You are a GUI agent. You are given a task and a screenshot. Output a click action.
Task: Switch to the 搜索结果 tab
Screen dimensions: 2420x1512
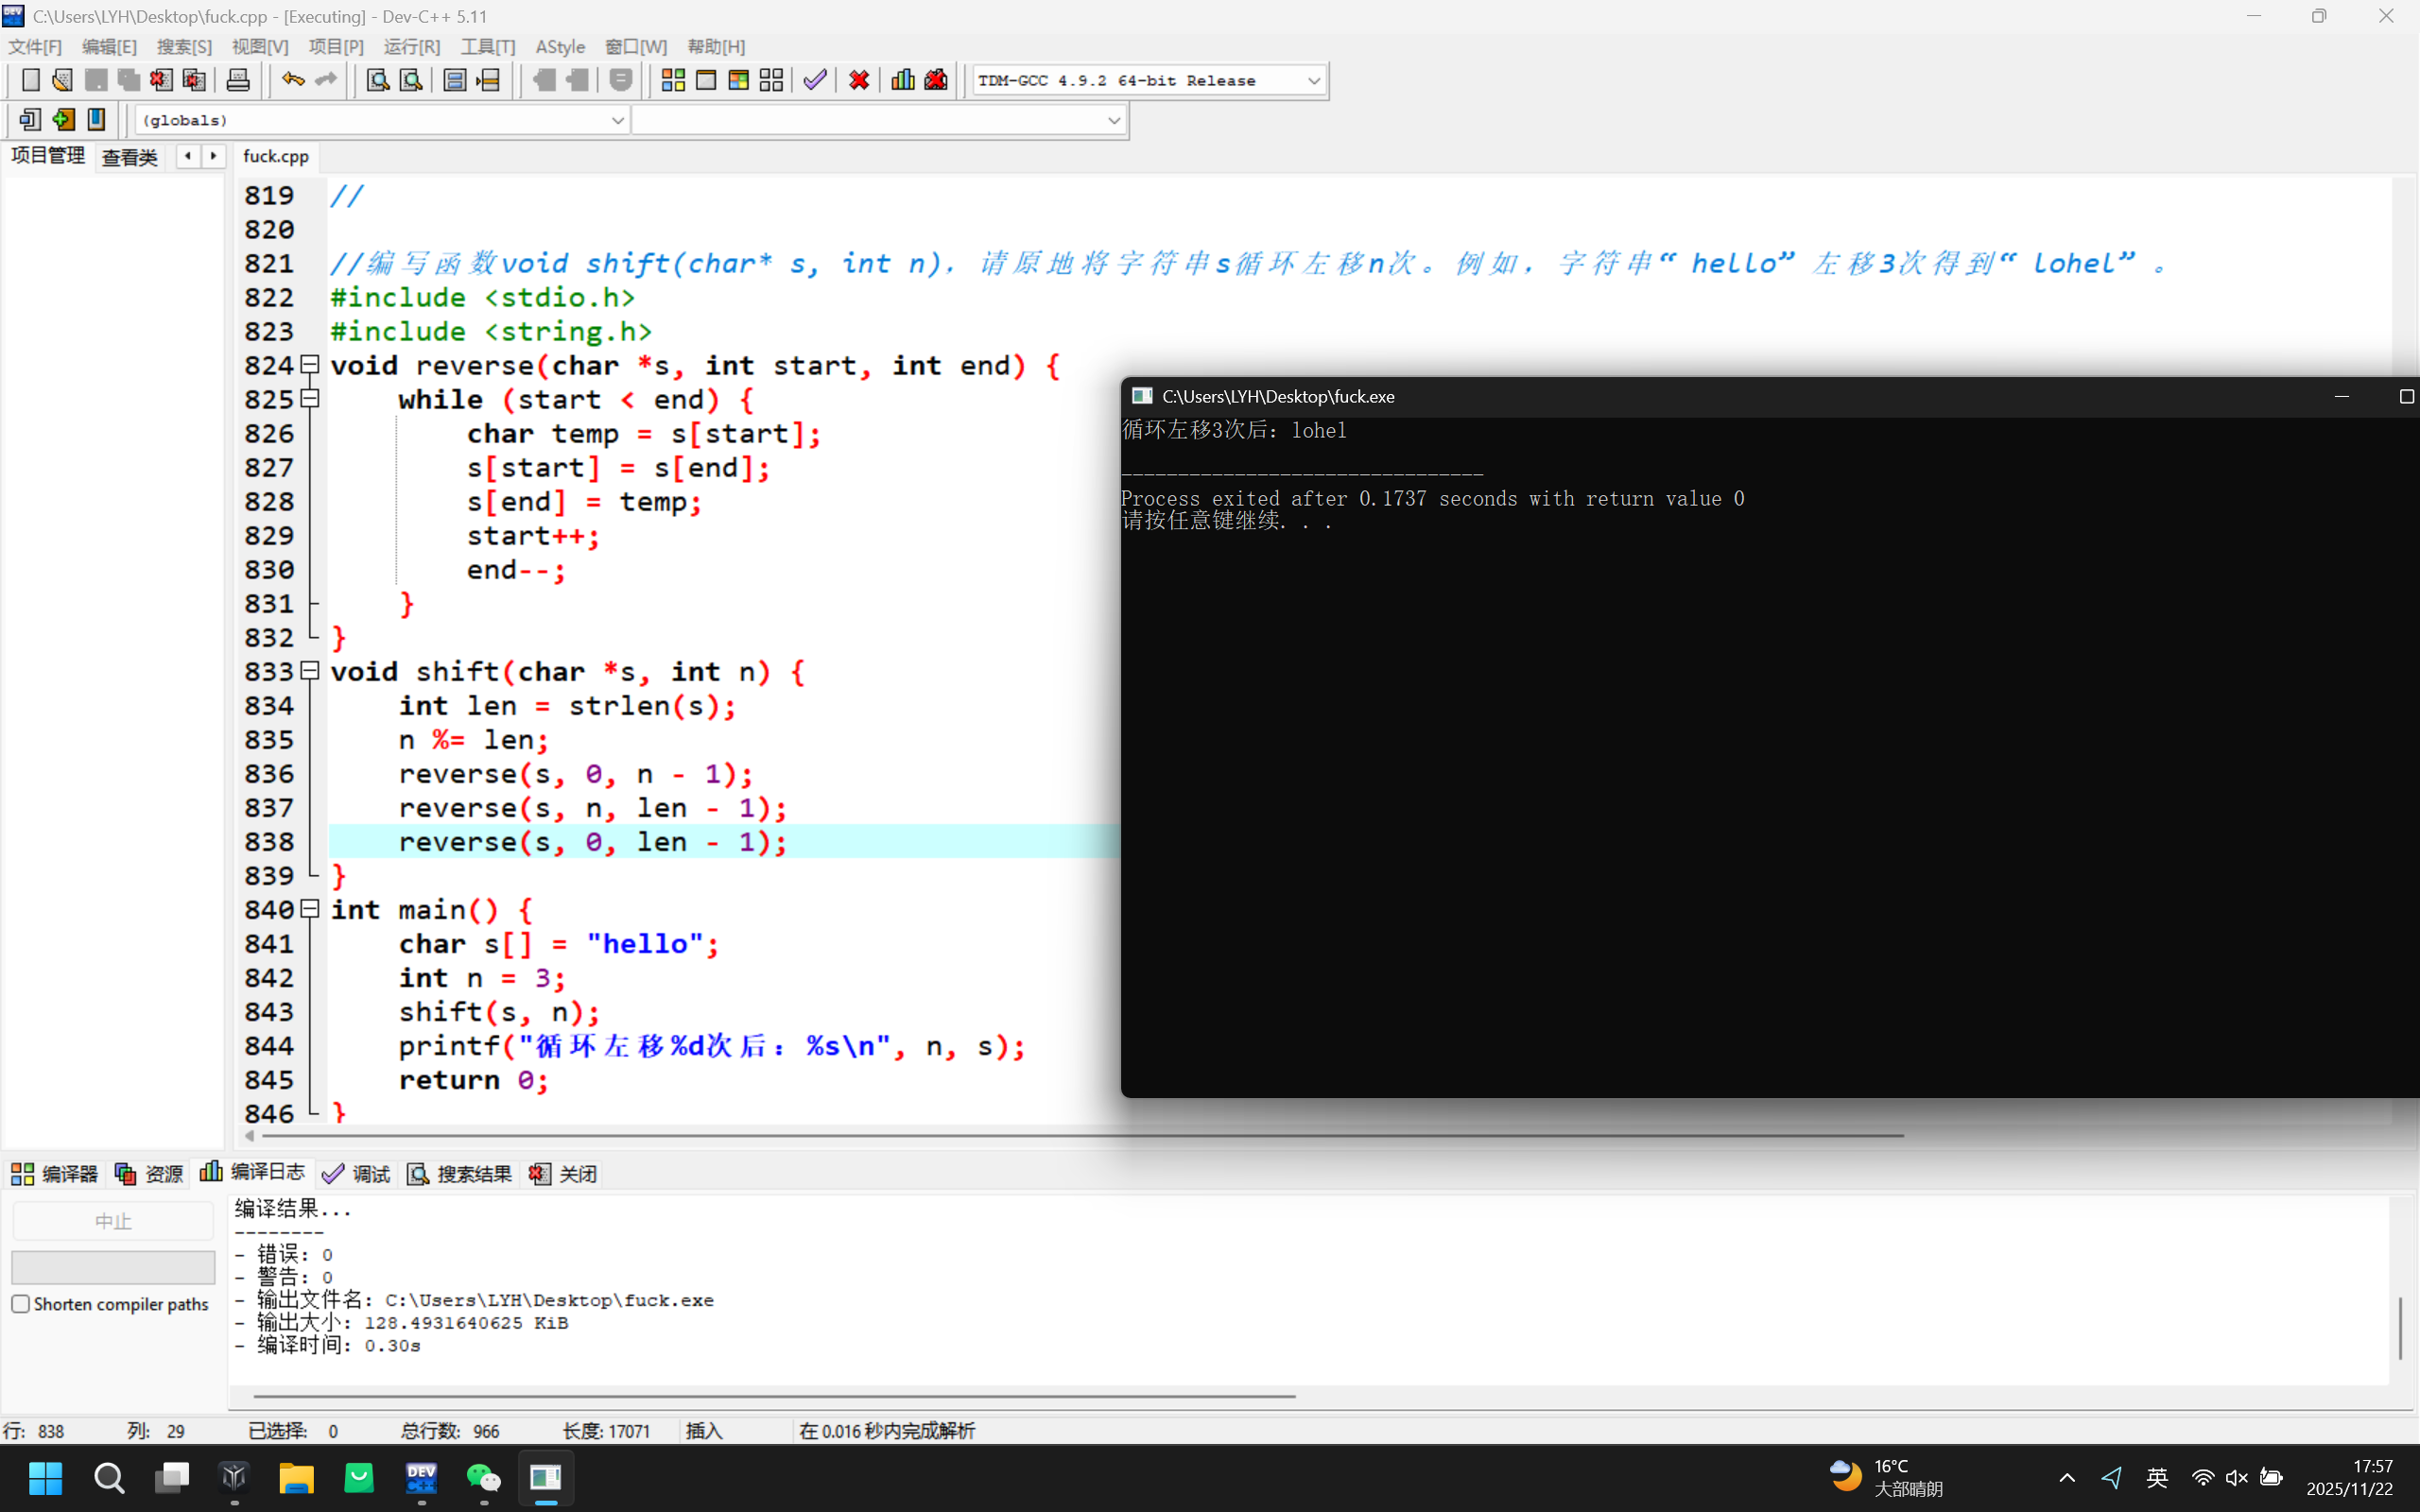coord(460,1174)
